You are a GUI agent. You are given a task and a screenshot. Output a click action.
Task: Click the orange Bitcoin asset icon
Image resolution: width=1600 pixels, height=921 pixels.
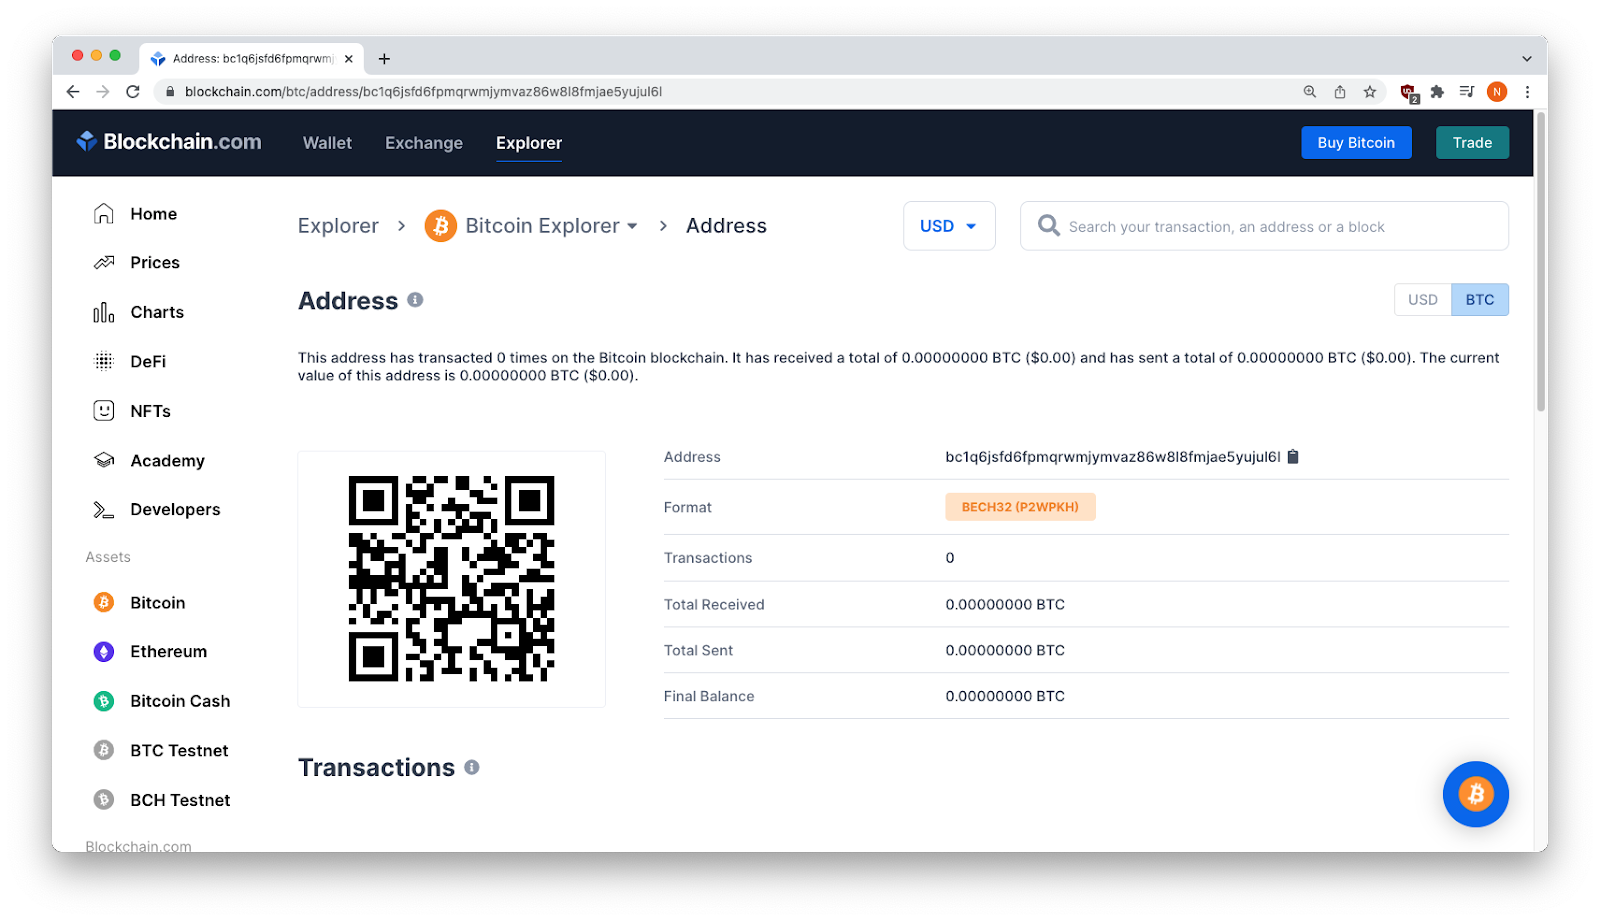point(104,602)
